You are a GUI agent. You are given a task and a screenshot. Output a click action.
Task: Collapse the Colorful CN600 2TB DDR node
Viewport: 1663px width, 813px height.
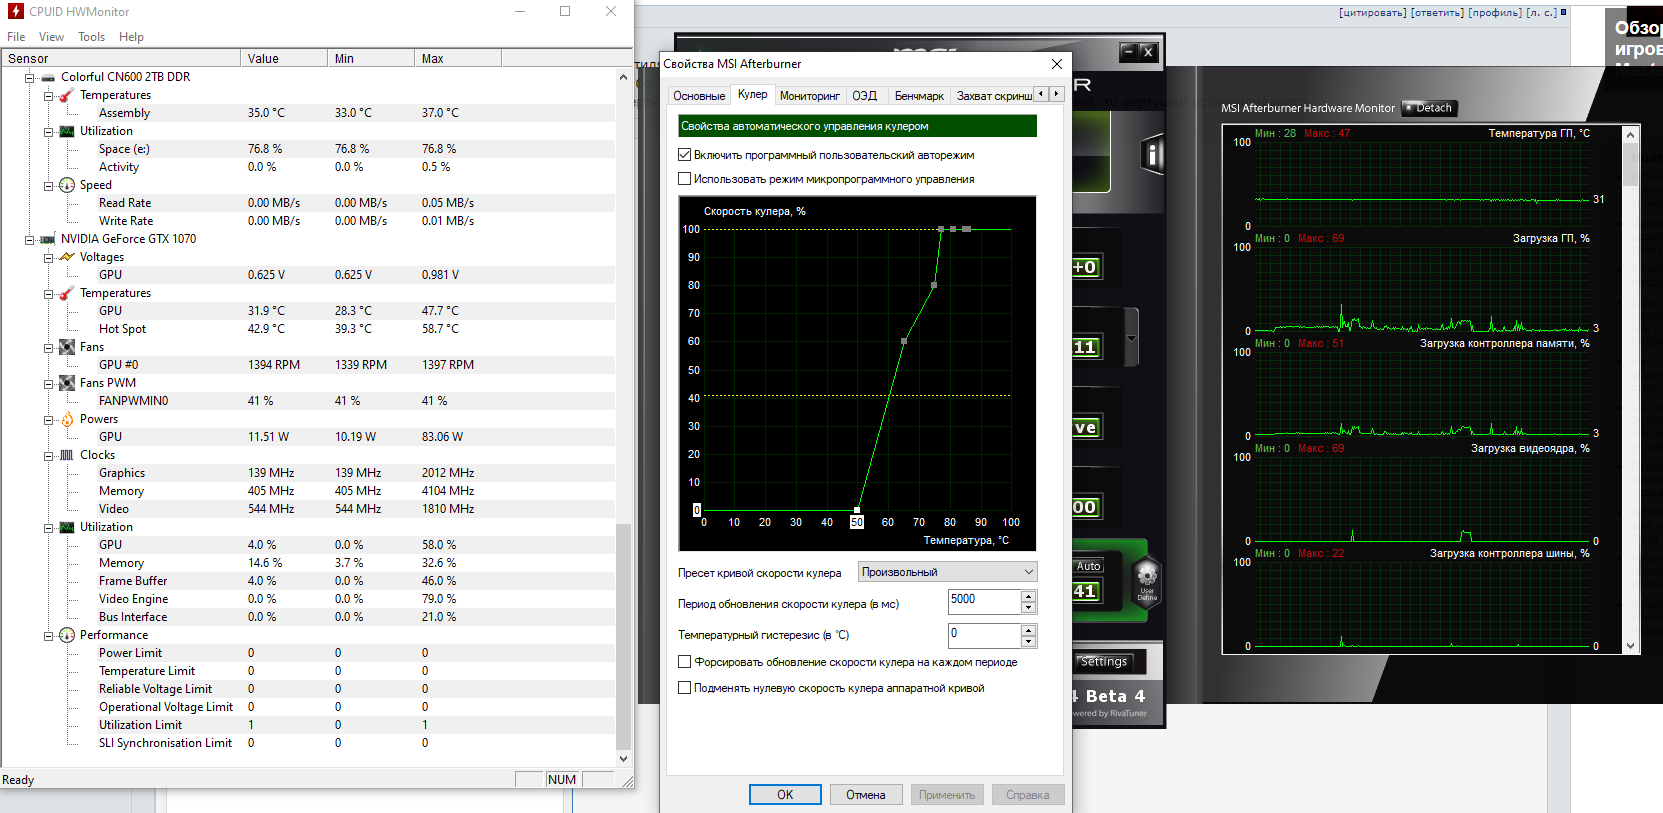30,77
